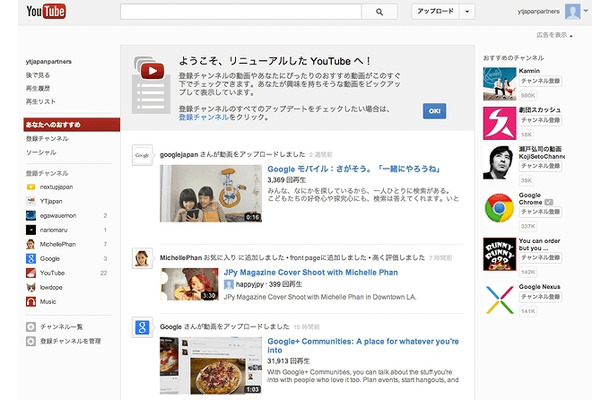Screen dimensions: 610x400
Task: Click MichellePhan avatar icon in feed
Action: click(142, 258)
